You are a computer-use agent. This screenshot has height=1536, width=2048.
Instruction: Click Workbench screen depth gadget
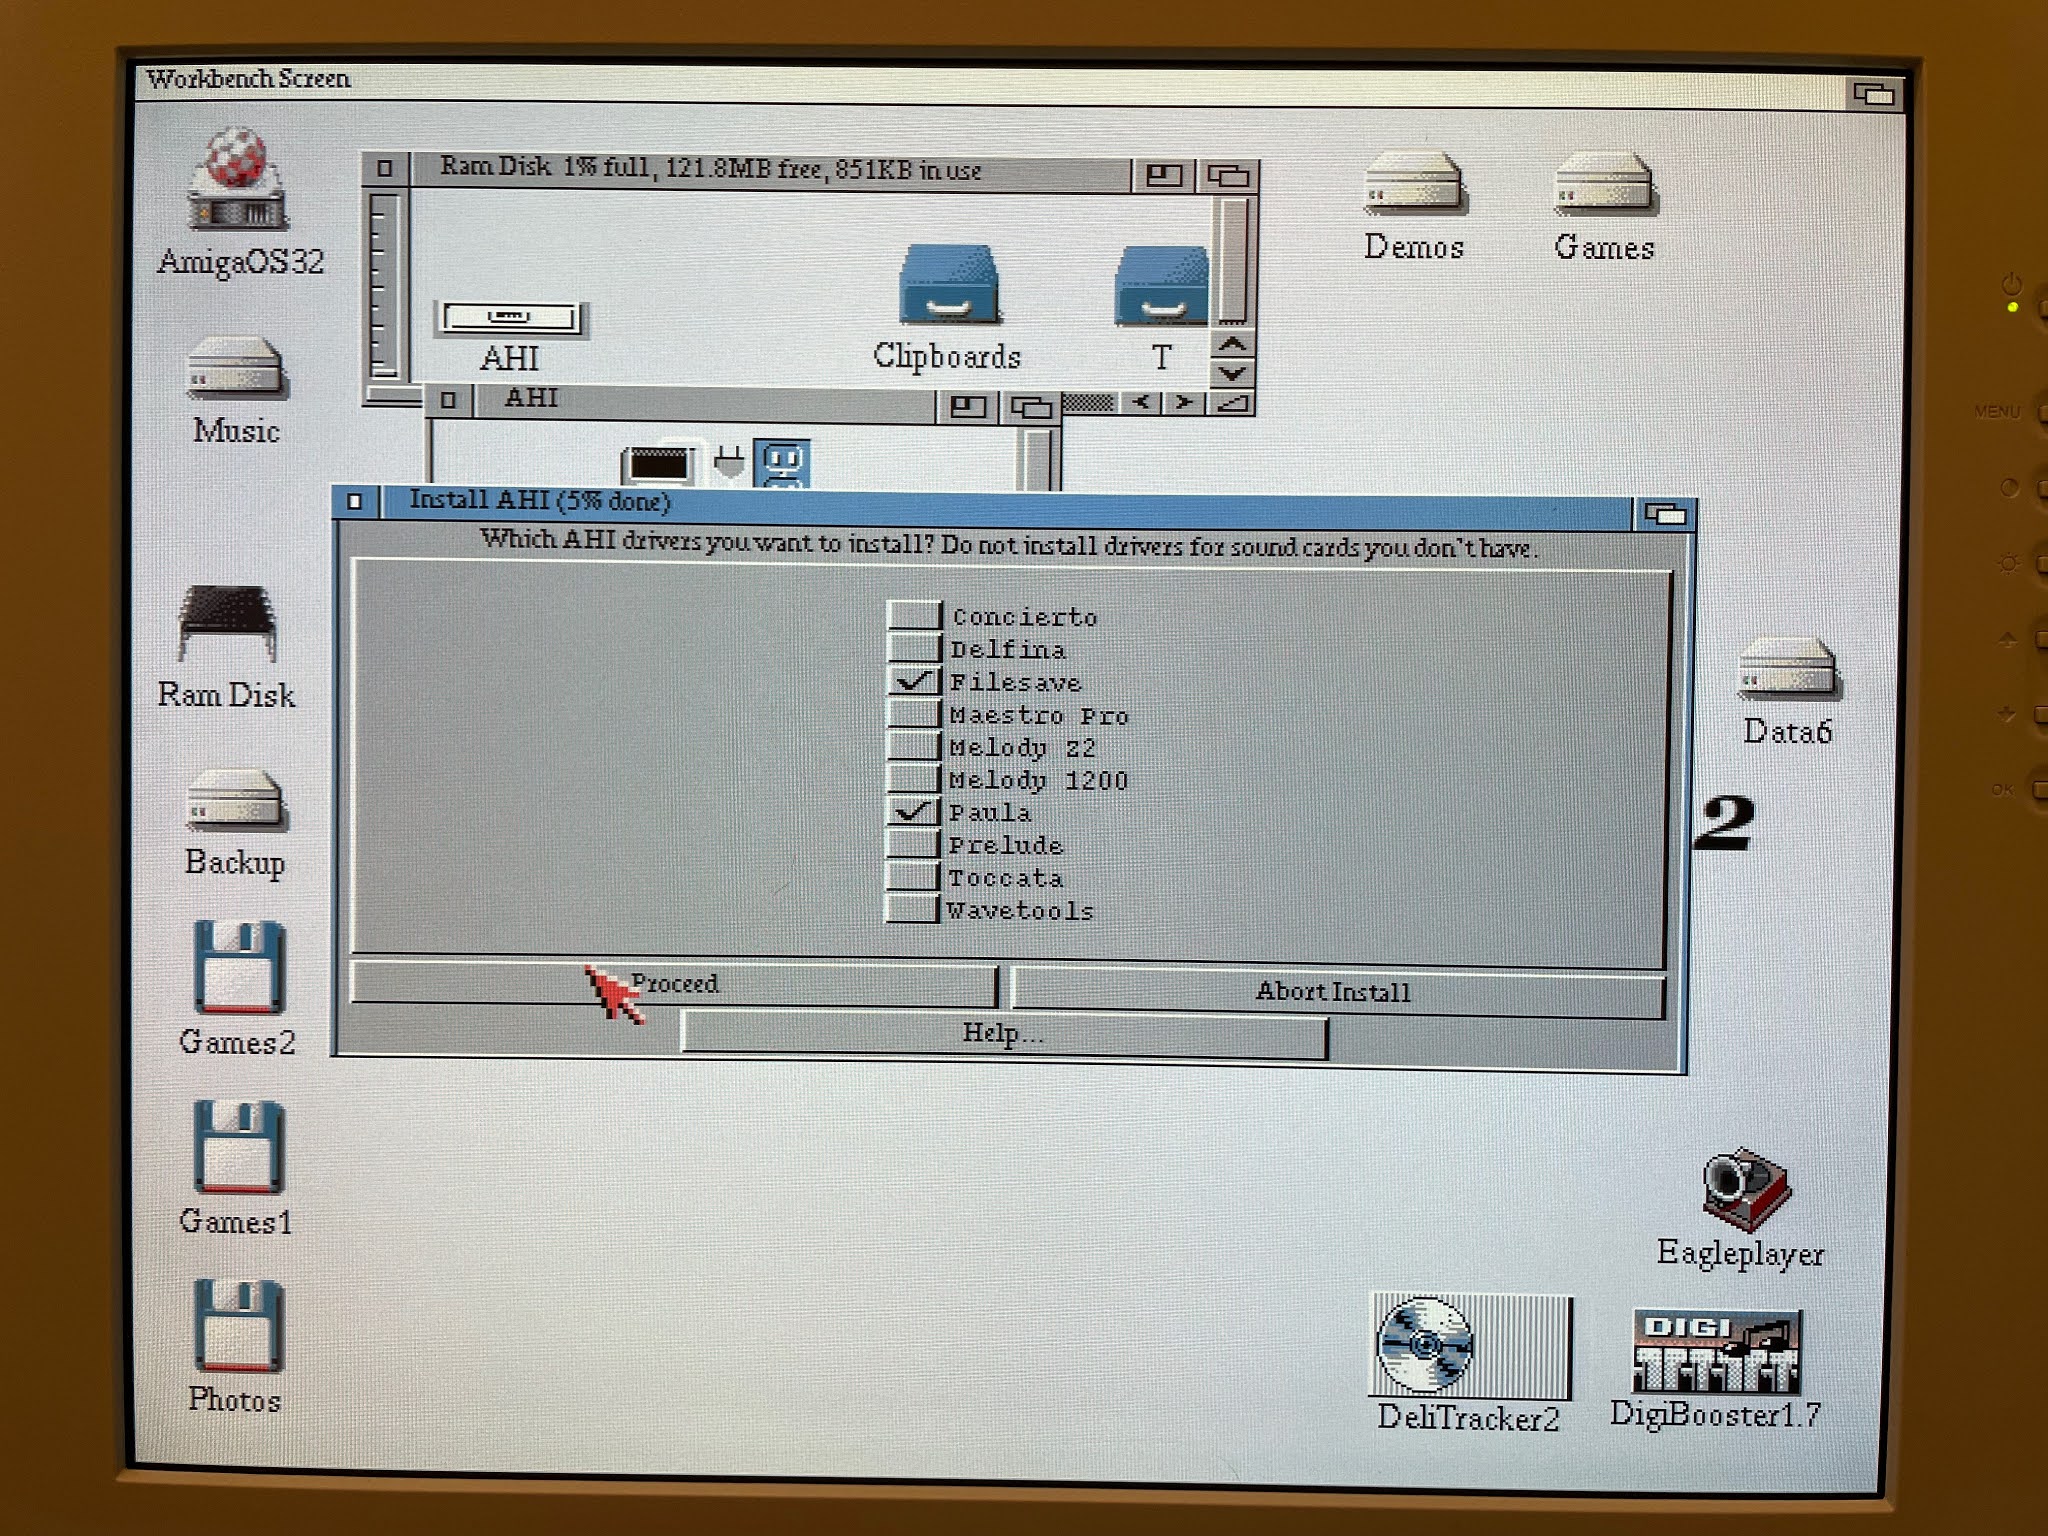[1873, 94]
